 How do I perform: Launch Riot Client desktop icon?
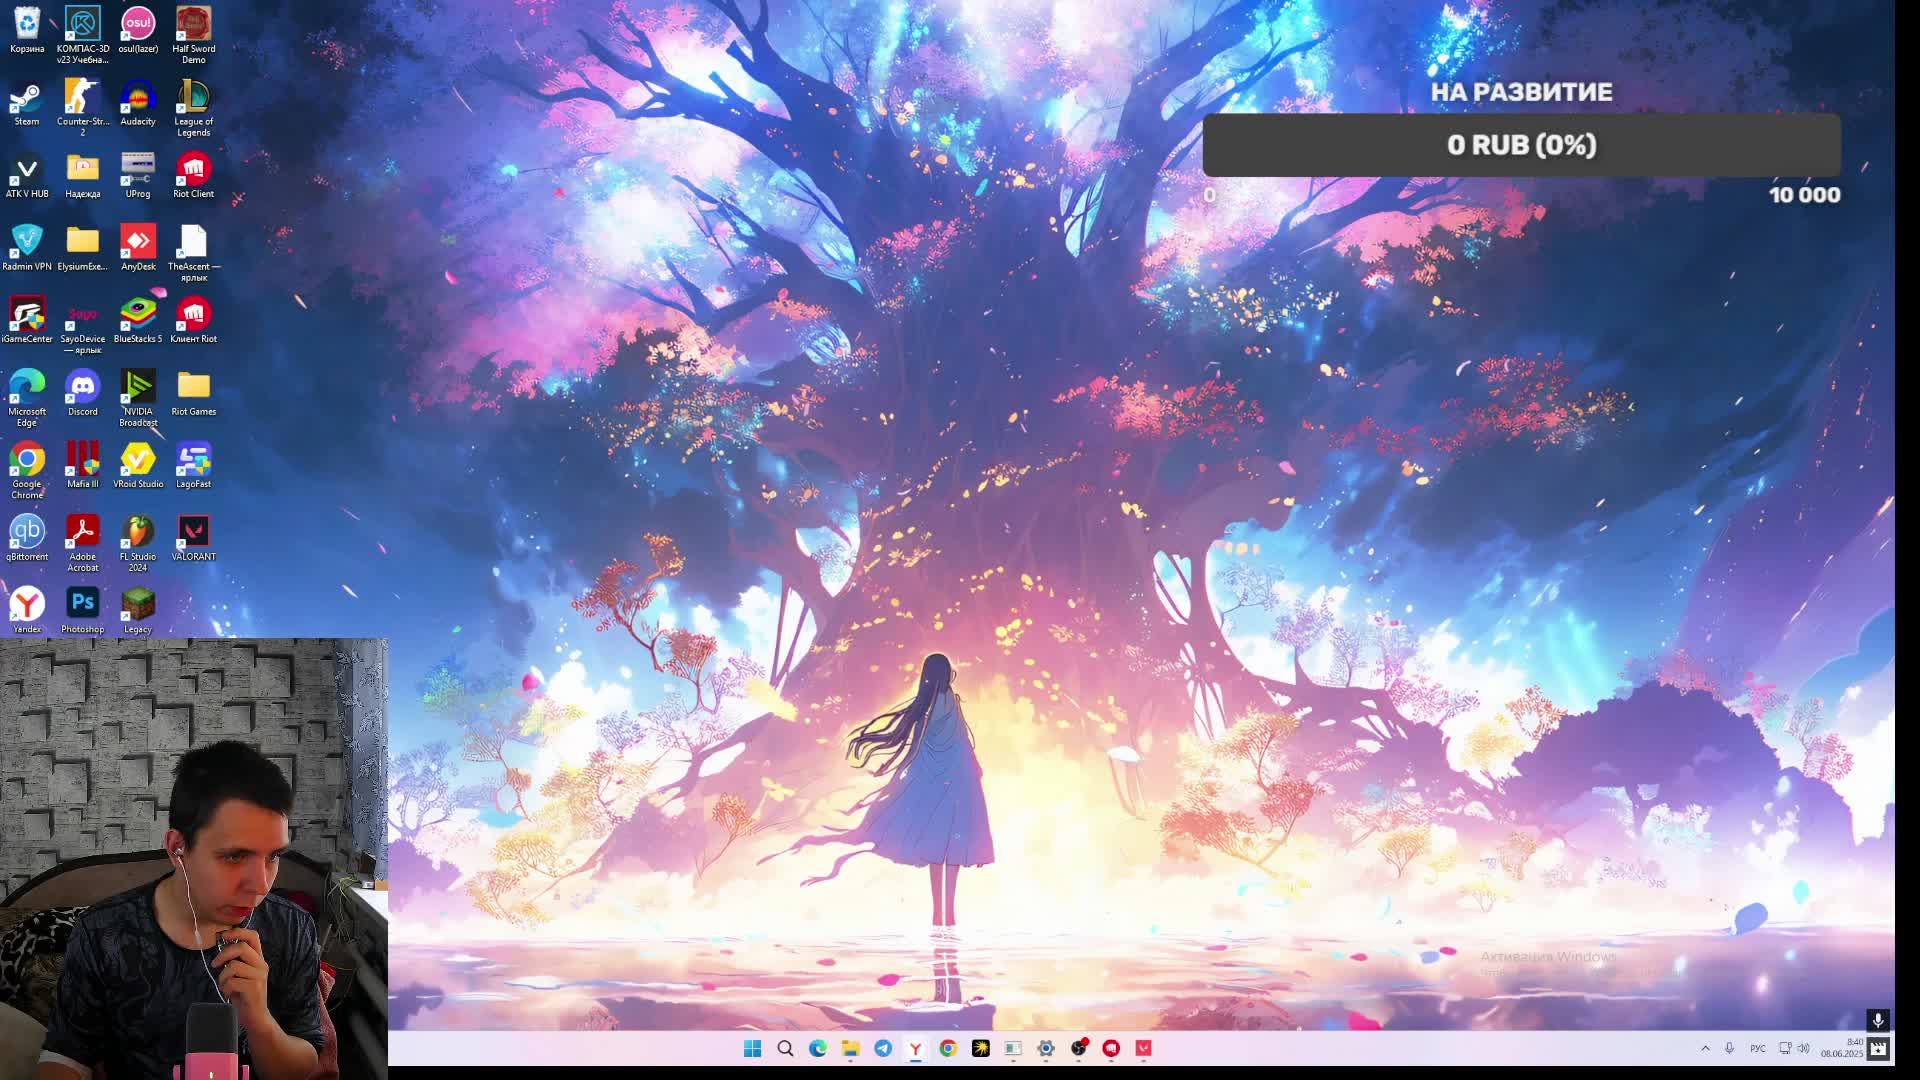193,176
